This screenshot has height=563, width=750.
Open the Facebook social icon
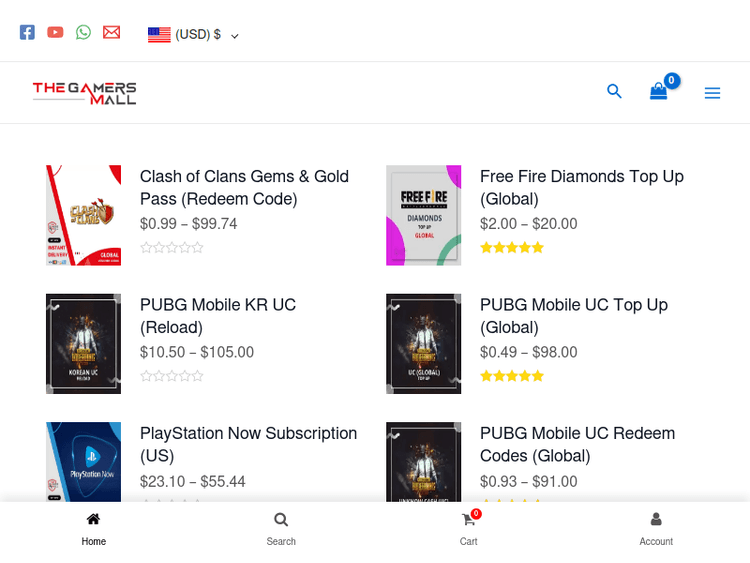(x=27, y=32)
